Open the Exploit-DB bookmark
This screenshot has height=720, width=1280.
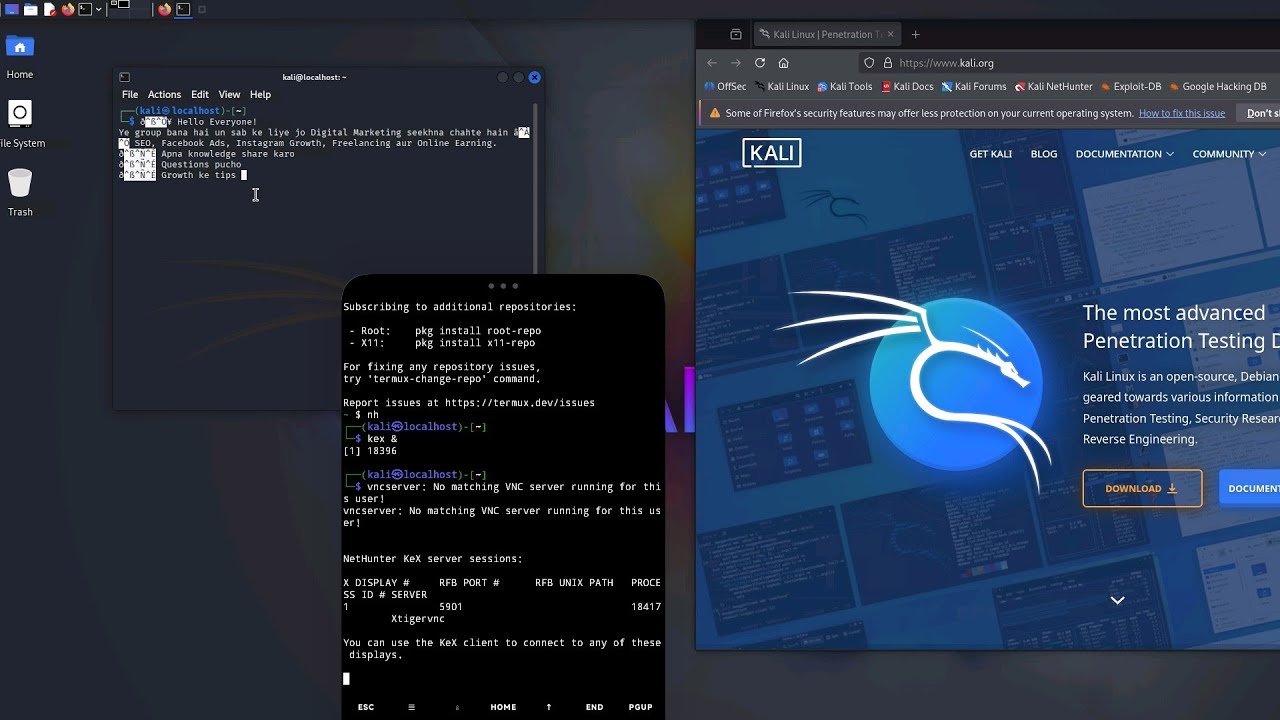coord(1131,86)
